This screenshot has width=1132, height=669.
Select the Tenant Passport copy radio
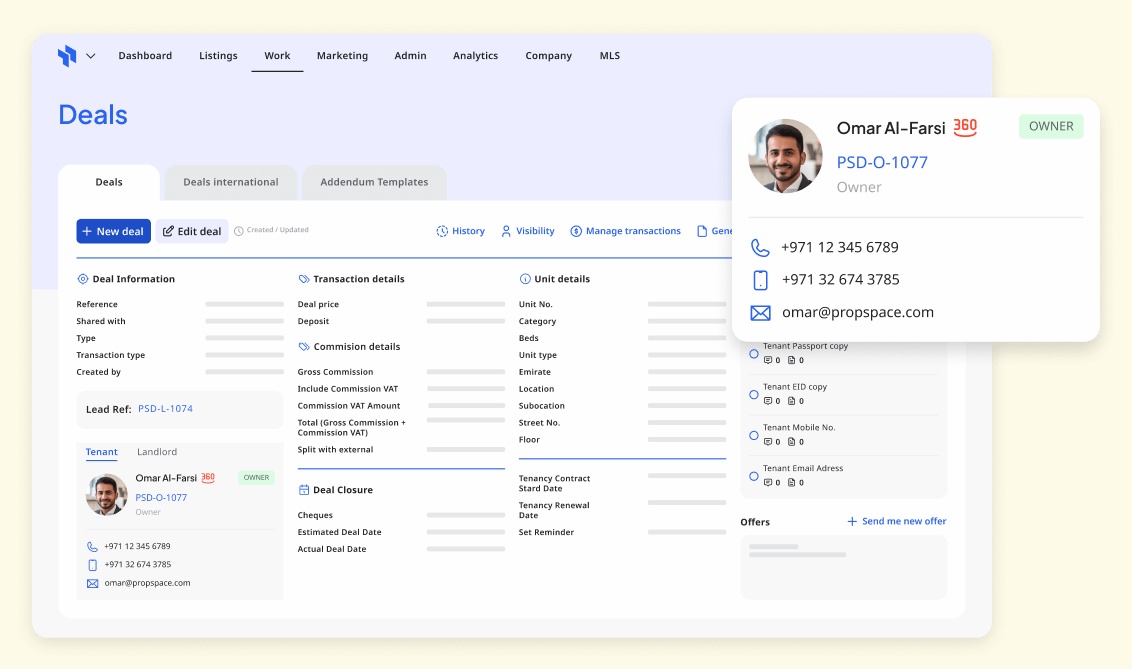(754, 354)
